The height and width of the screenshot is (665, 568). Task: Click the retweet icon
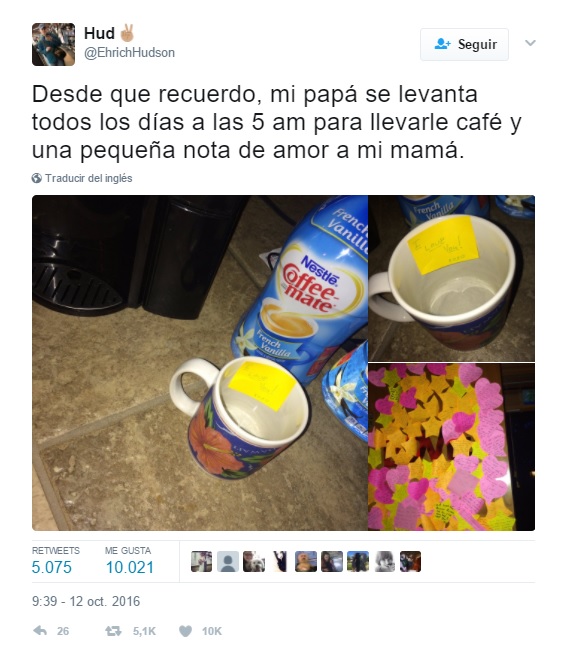coord(113,631)
